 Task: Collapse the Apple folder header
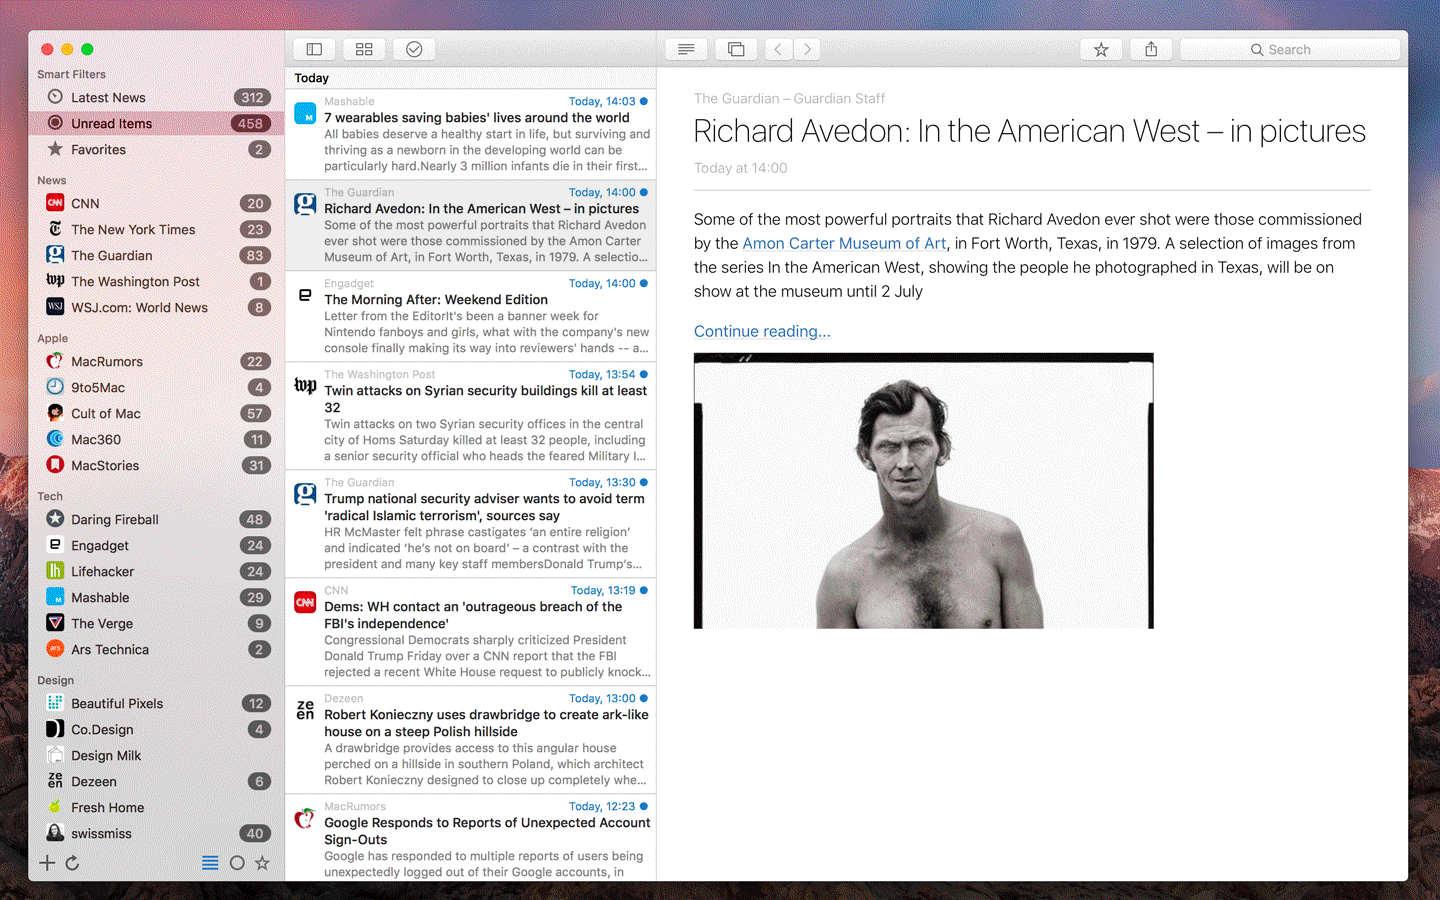53,338
